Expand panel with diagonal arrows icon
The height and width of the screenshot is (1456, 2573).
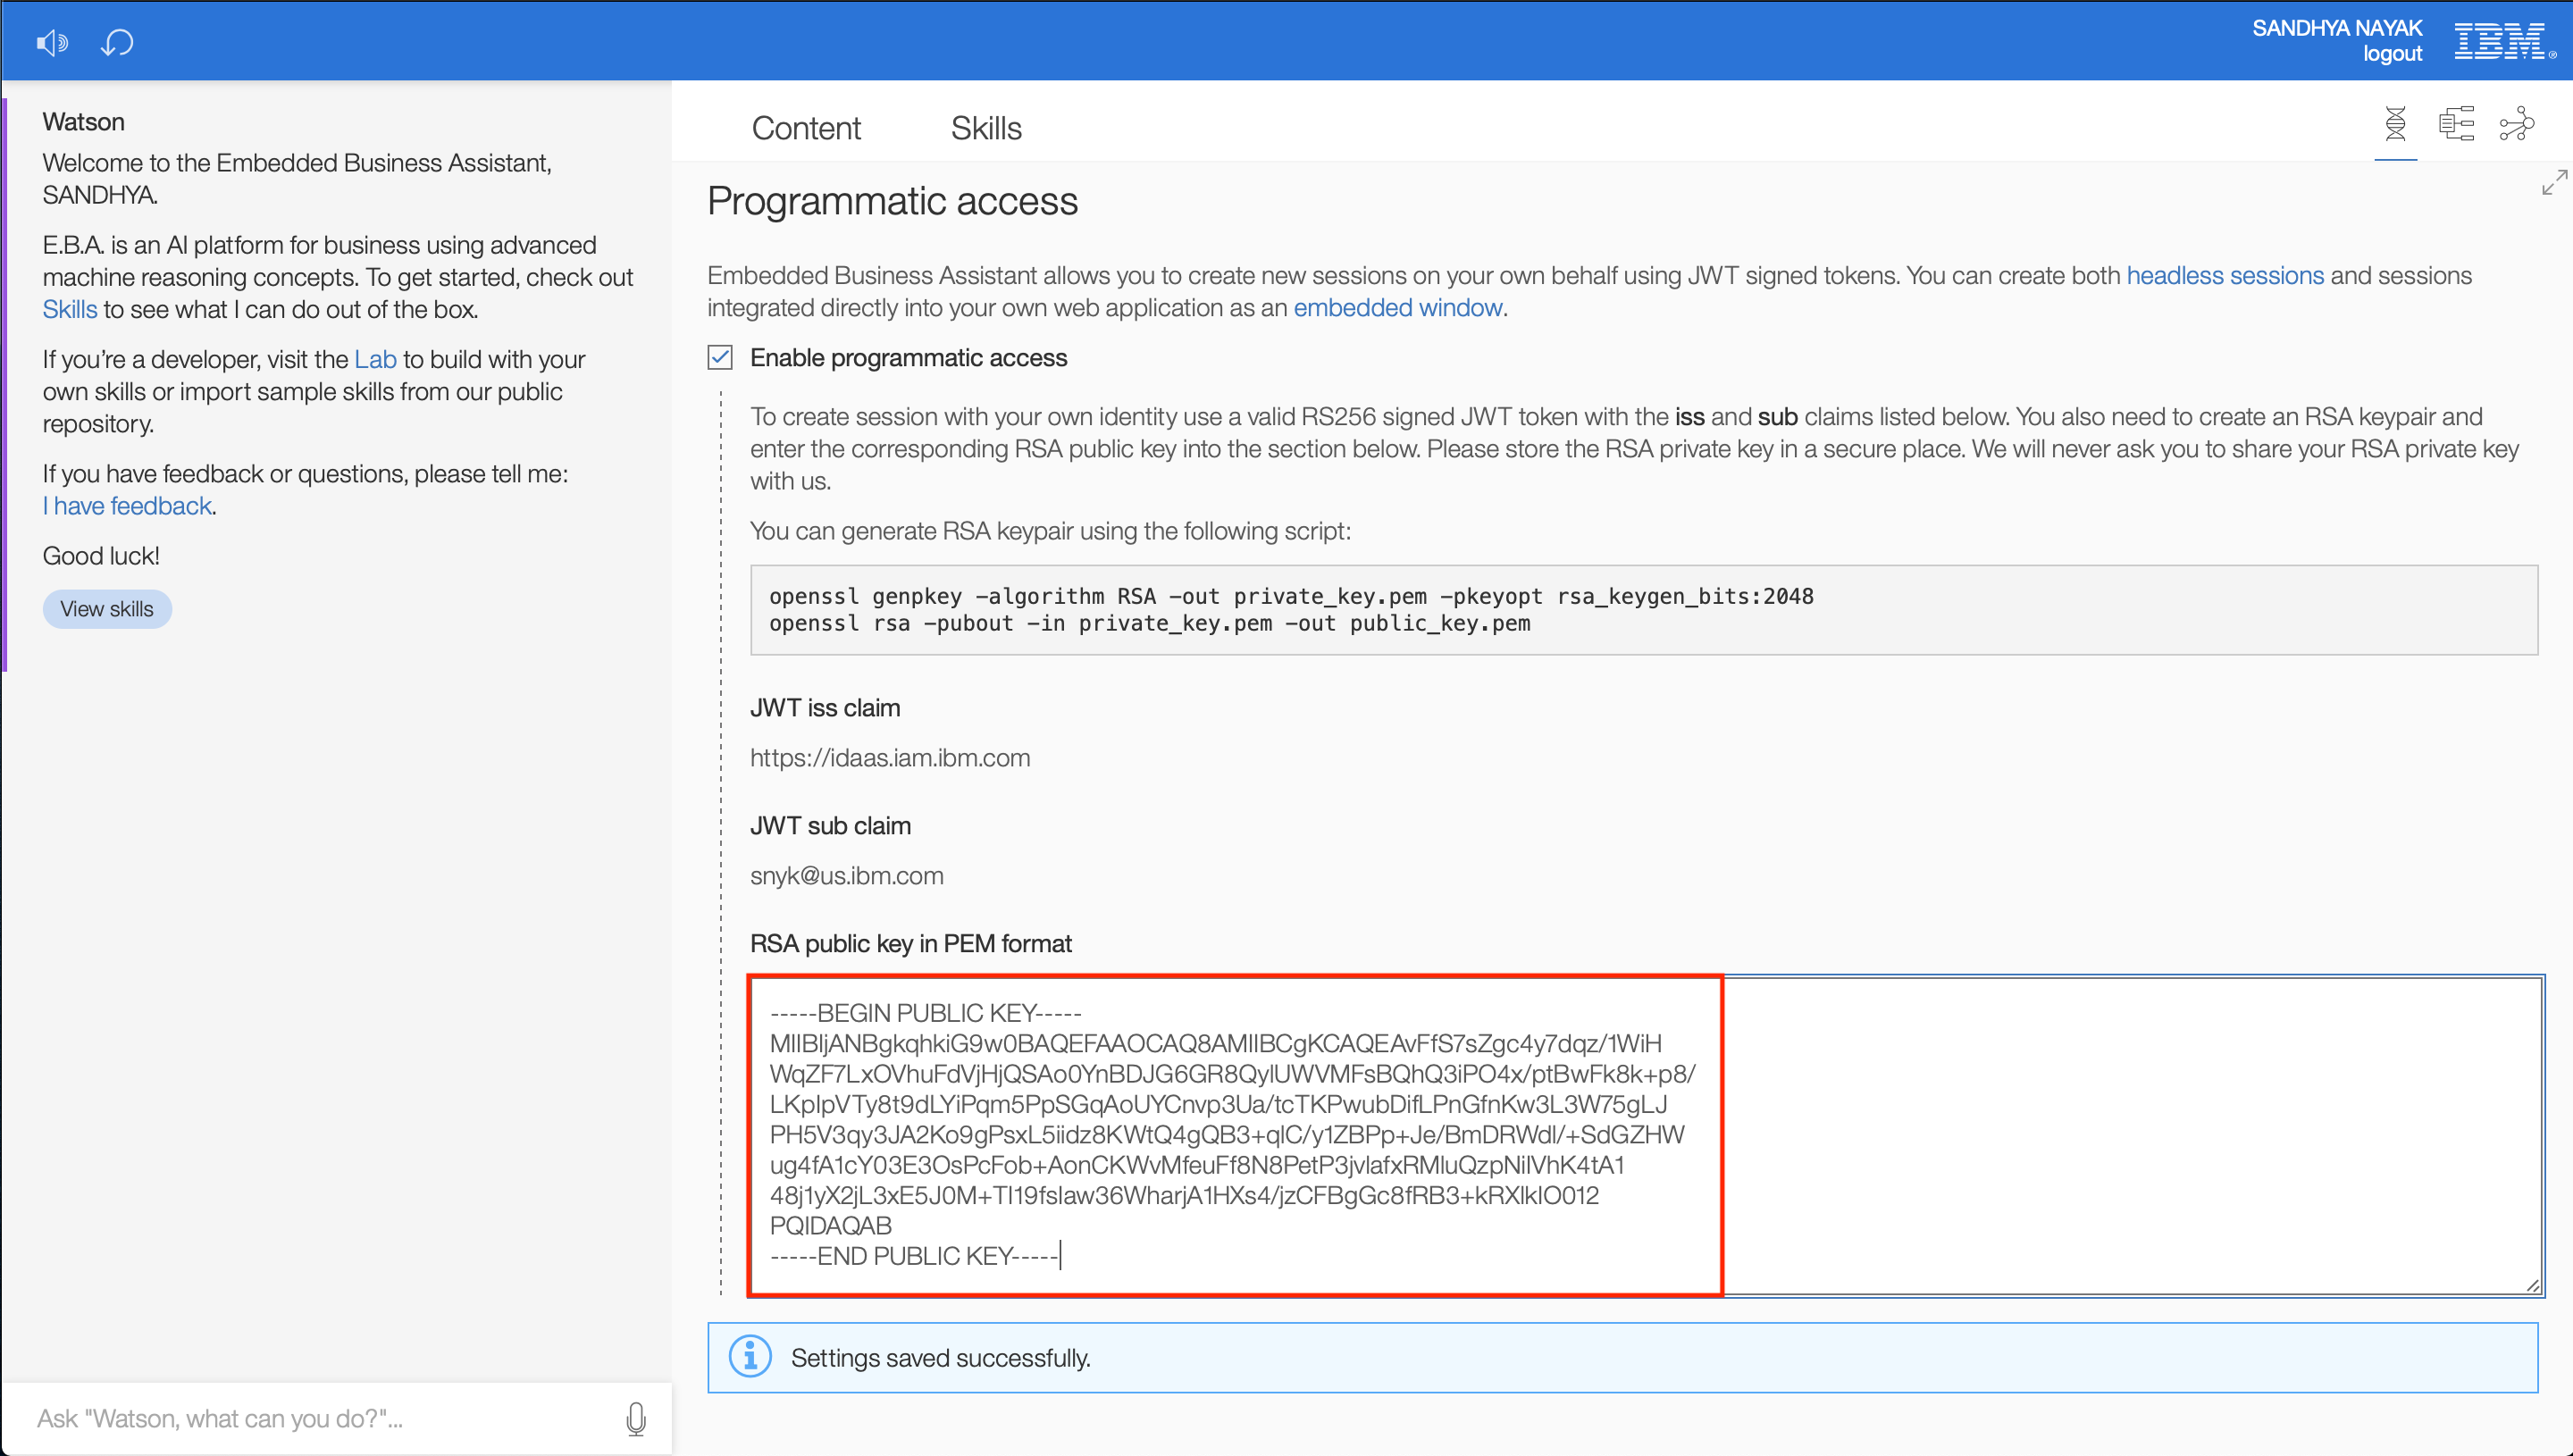click(2554, 183)
